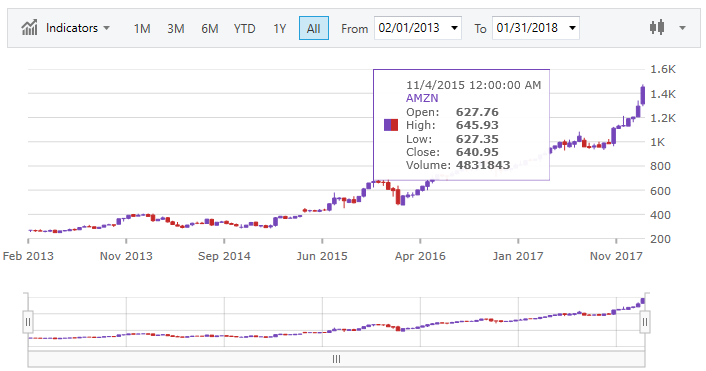Image resolution: width=706 pixels, height=371 pixels.
Task: Click the Nov 2017 axis label
Action: [616, 256]
